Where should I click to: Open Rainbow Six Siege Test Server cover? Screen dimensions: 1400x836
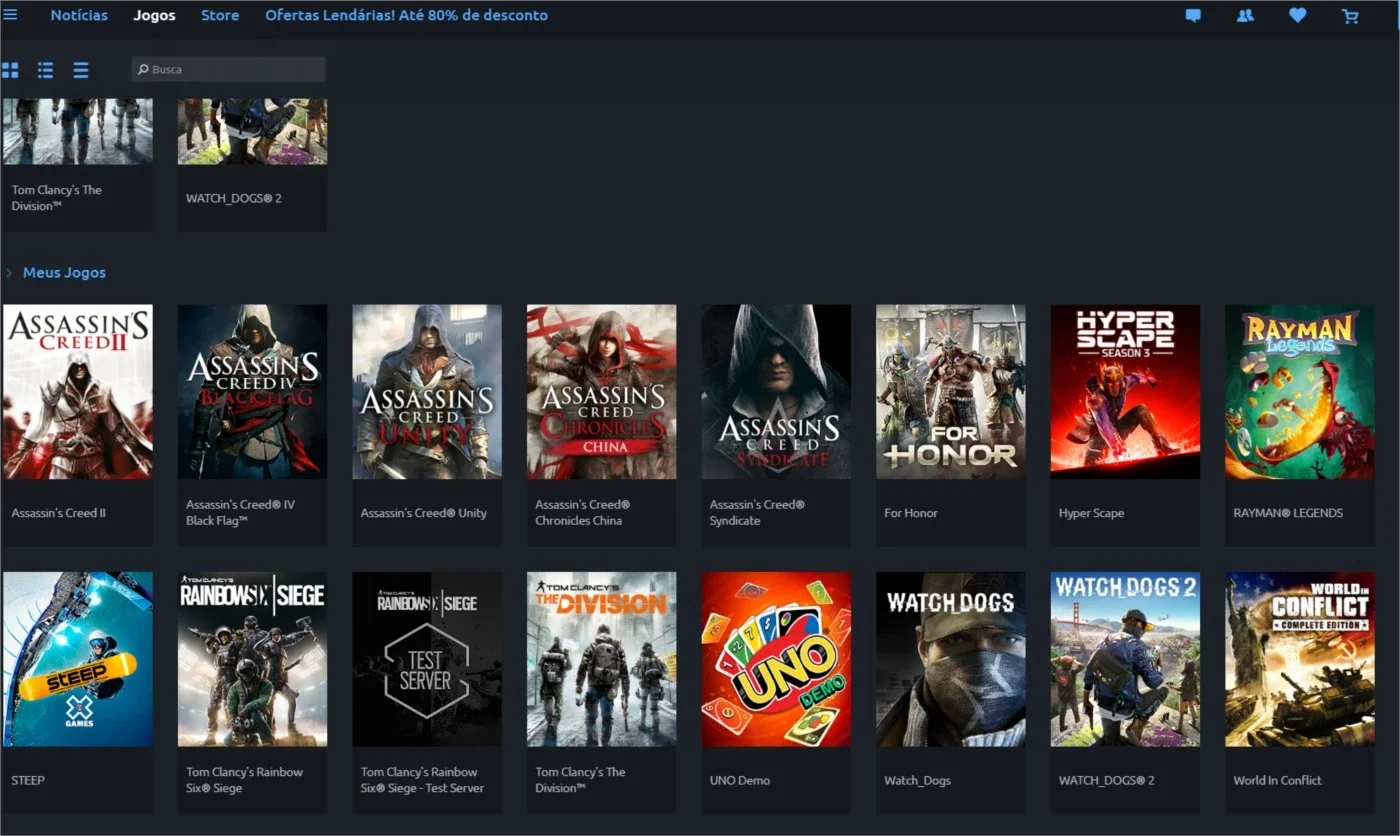coord(427,659)
